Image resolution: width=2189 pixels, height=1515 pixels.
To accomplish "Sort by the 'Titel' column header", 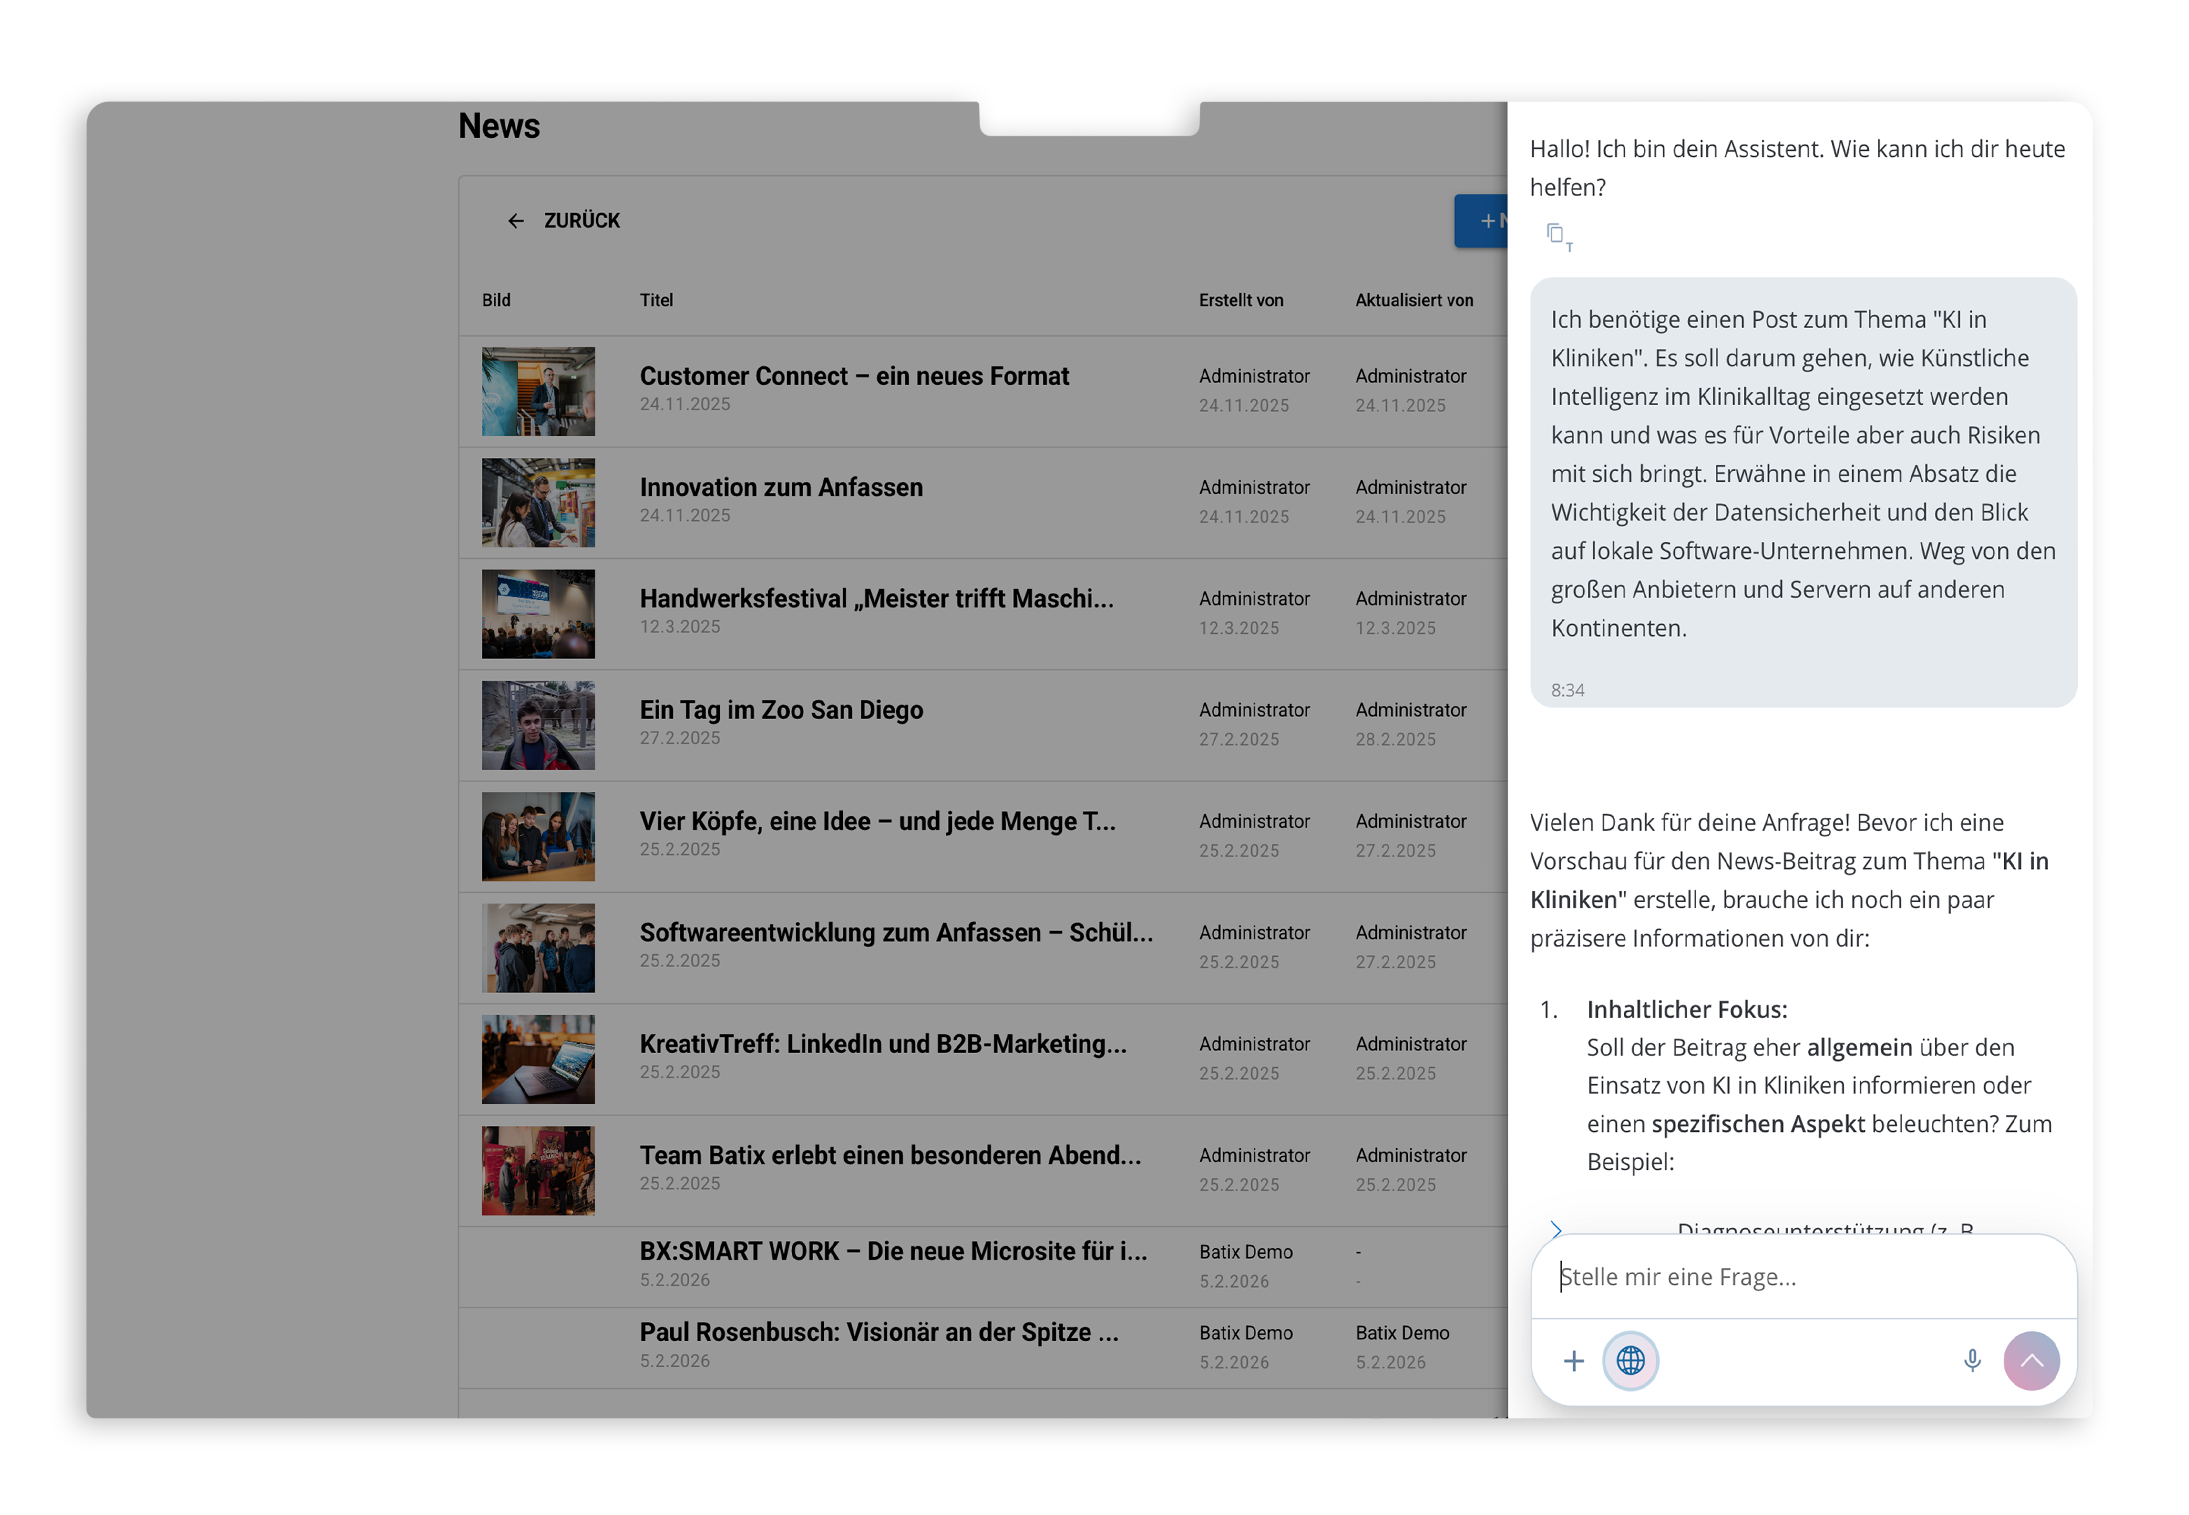I will pyautogui.click(x=656, y=300).
